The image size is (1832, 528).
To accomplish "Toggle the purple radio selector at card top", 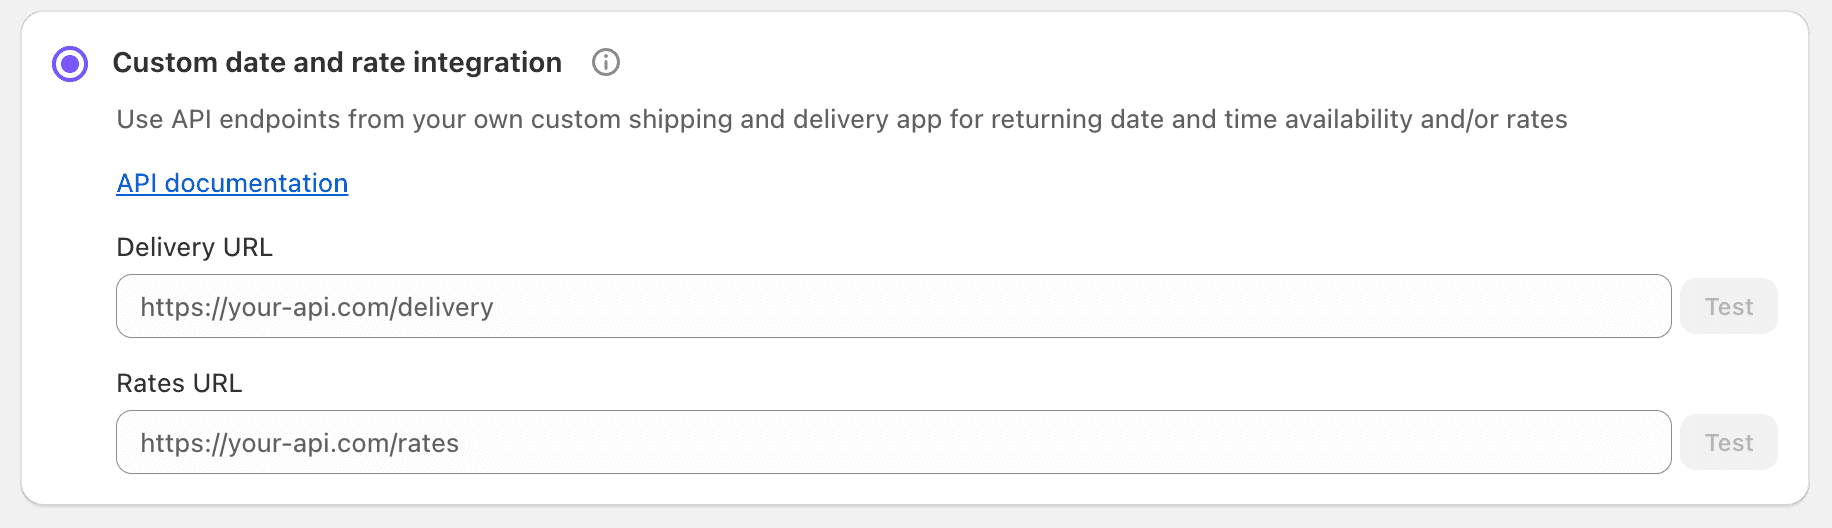I will pyautogui.click(x=70, y=64).
